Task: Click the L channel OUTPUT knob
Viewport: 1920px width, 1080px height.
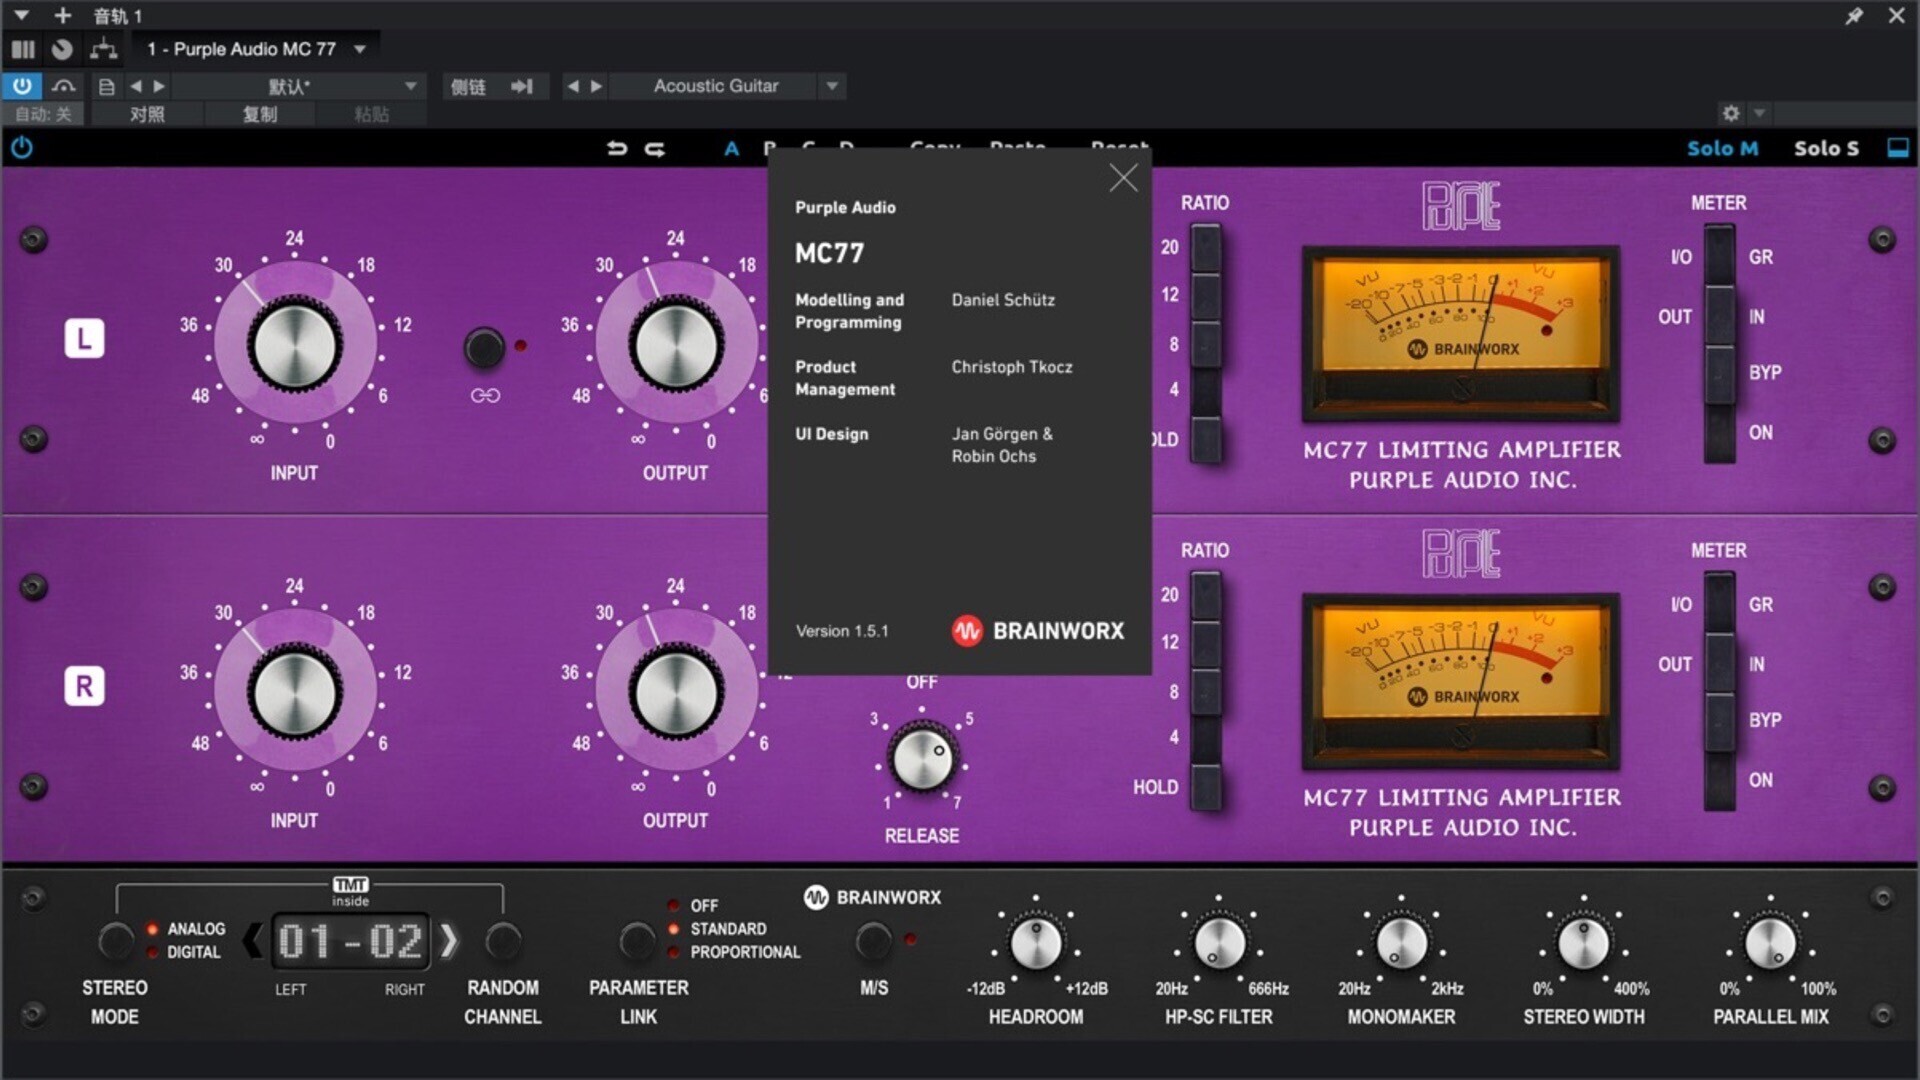Action: [676, 345]
